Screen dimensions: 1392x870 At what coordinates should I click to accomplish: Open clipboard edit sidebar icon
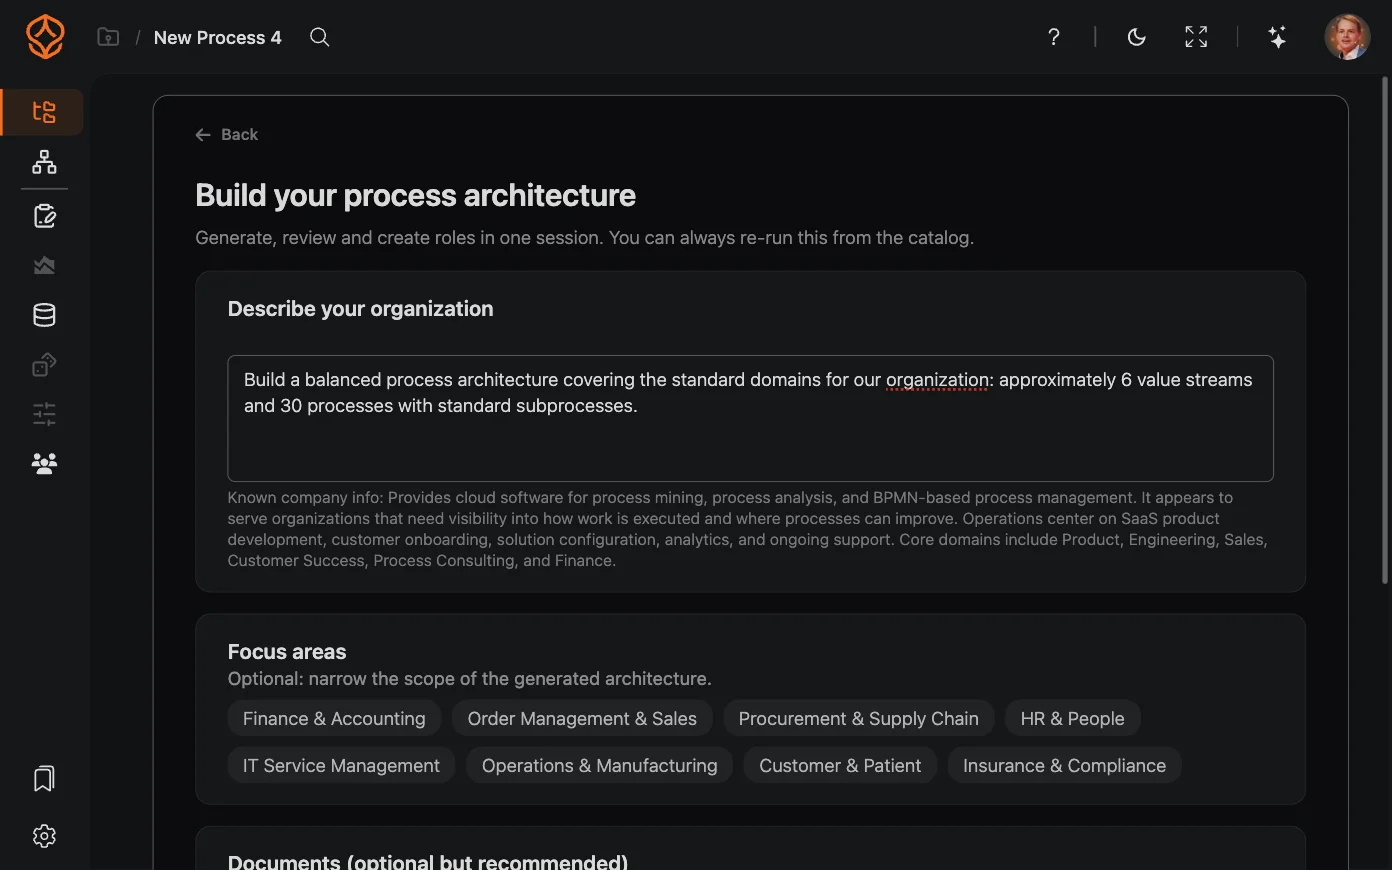(44, 216)
